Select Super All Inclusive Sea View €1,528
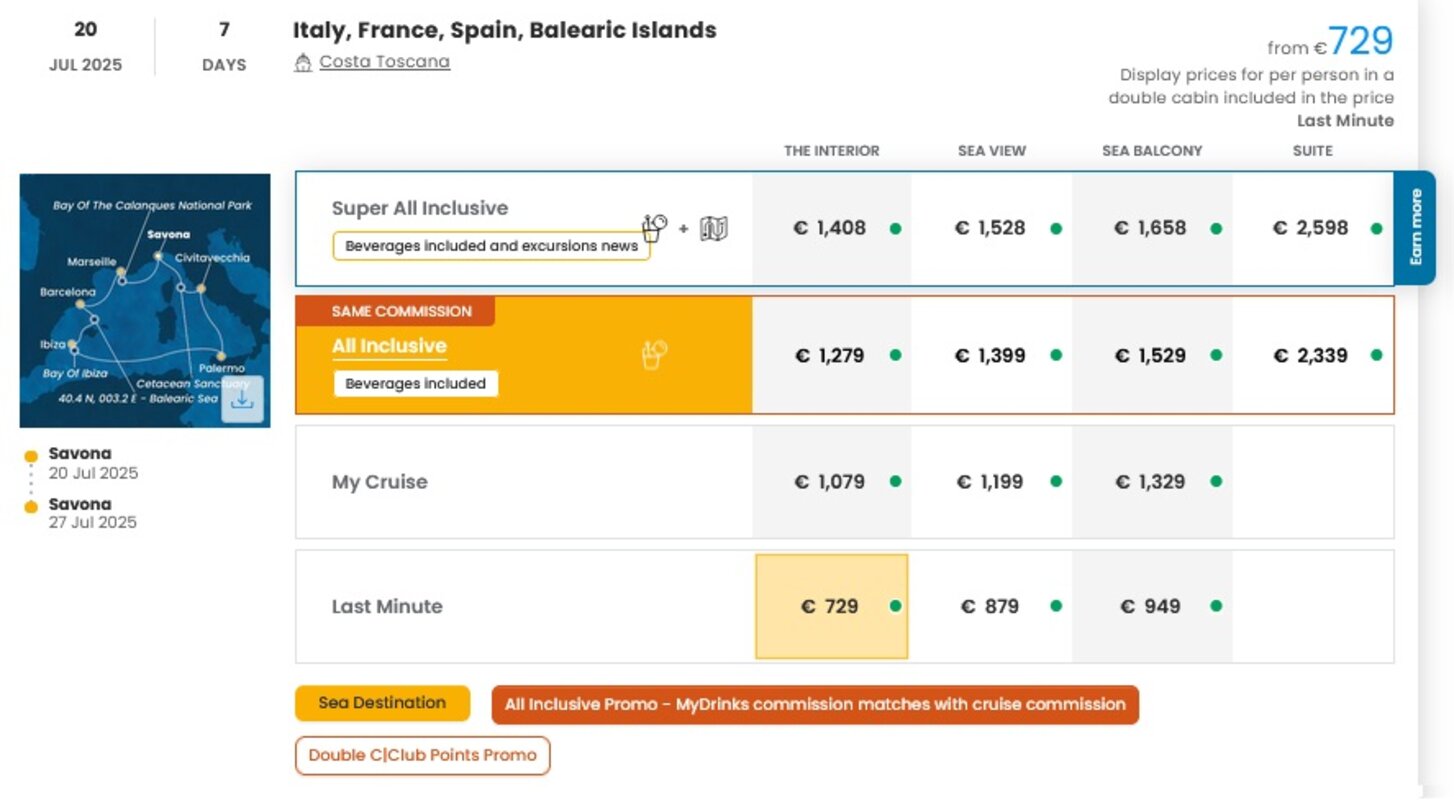The image size is (1454, 800). (991, 228)
